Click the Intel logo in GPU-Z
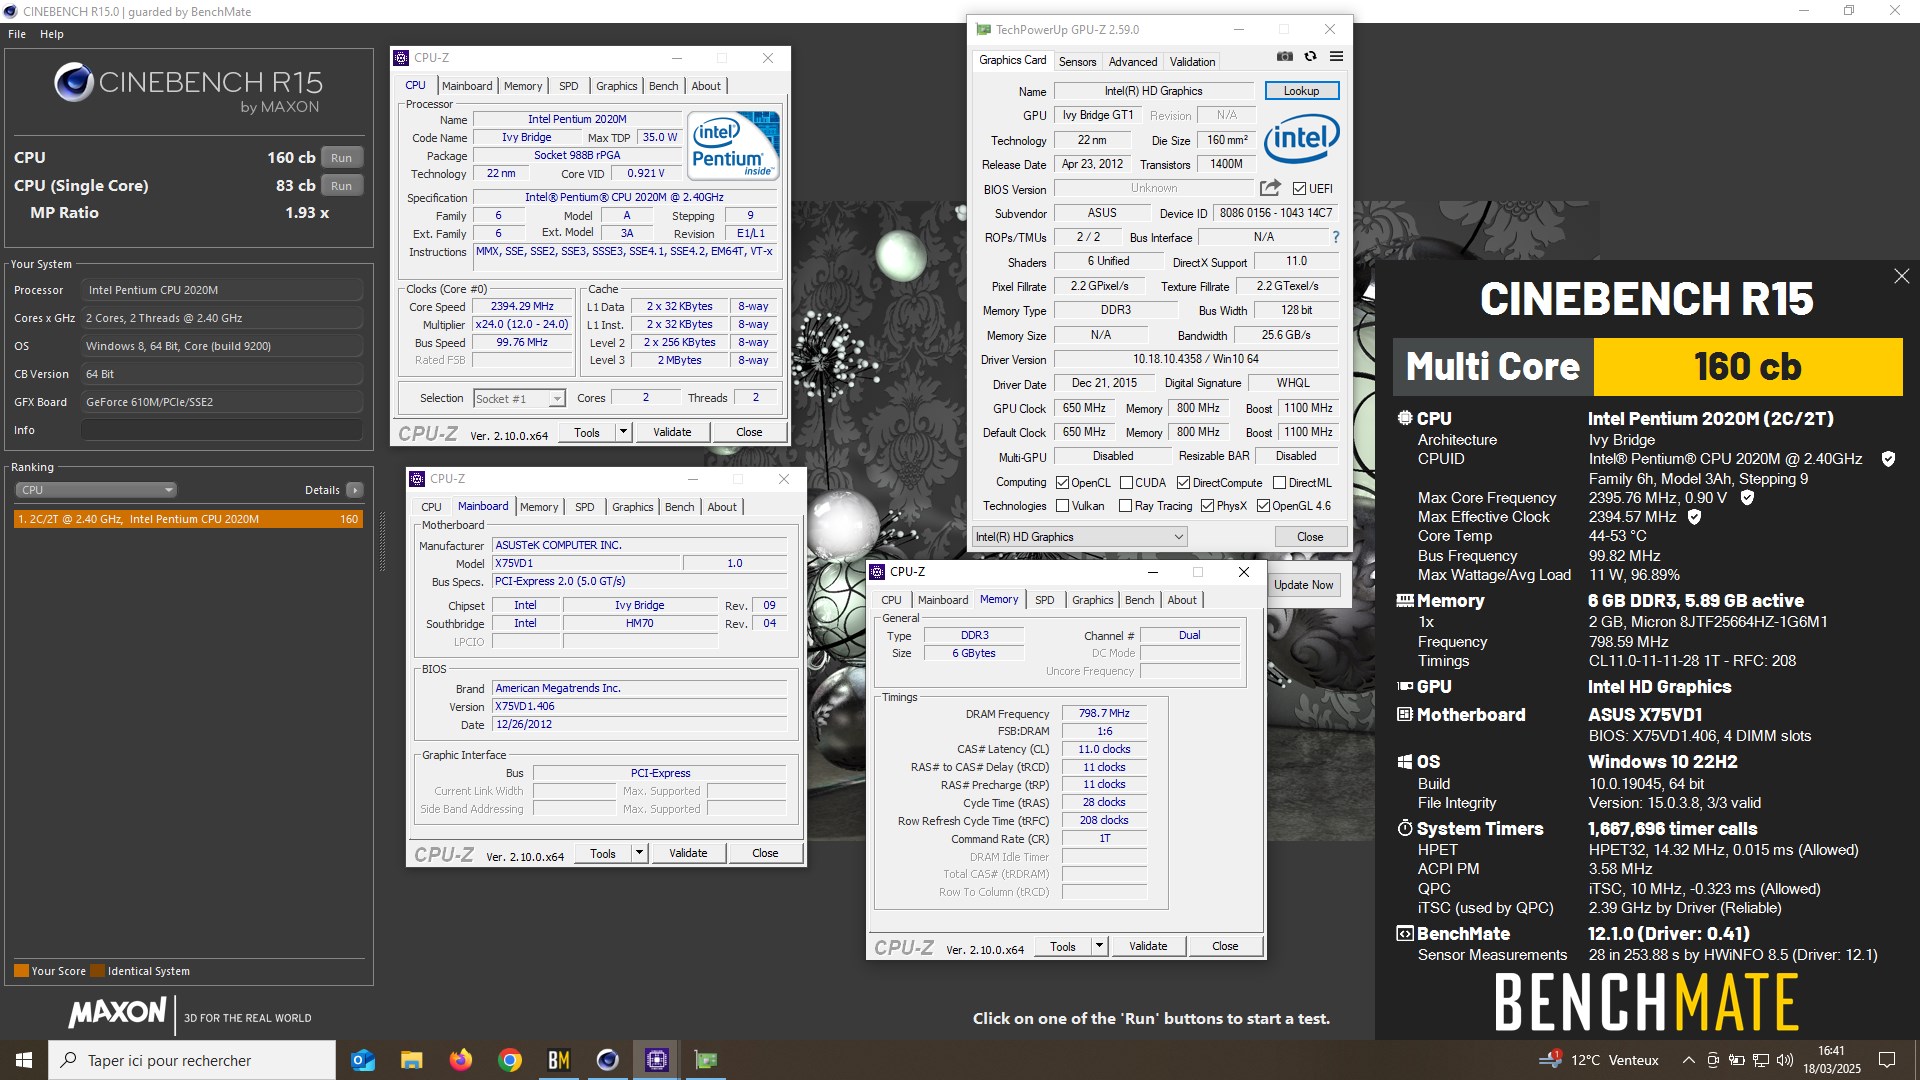This screenshot has height=1080, width=1920. click(1301, 139)
